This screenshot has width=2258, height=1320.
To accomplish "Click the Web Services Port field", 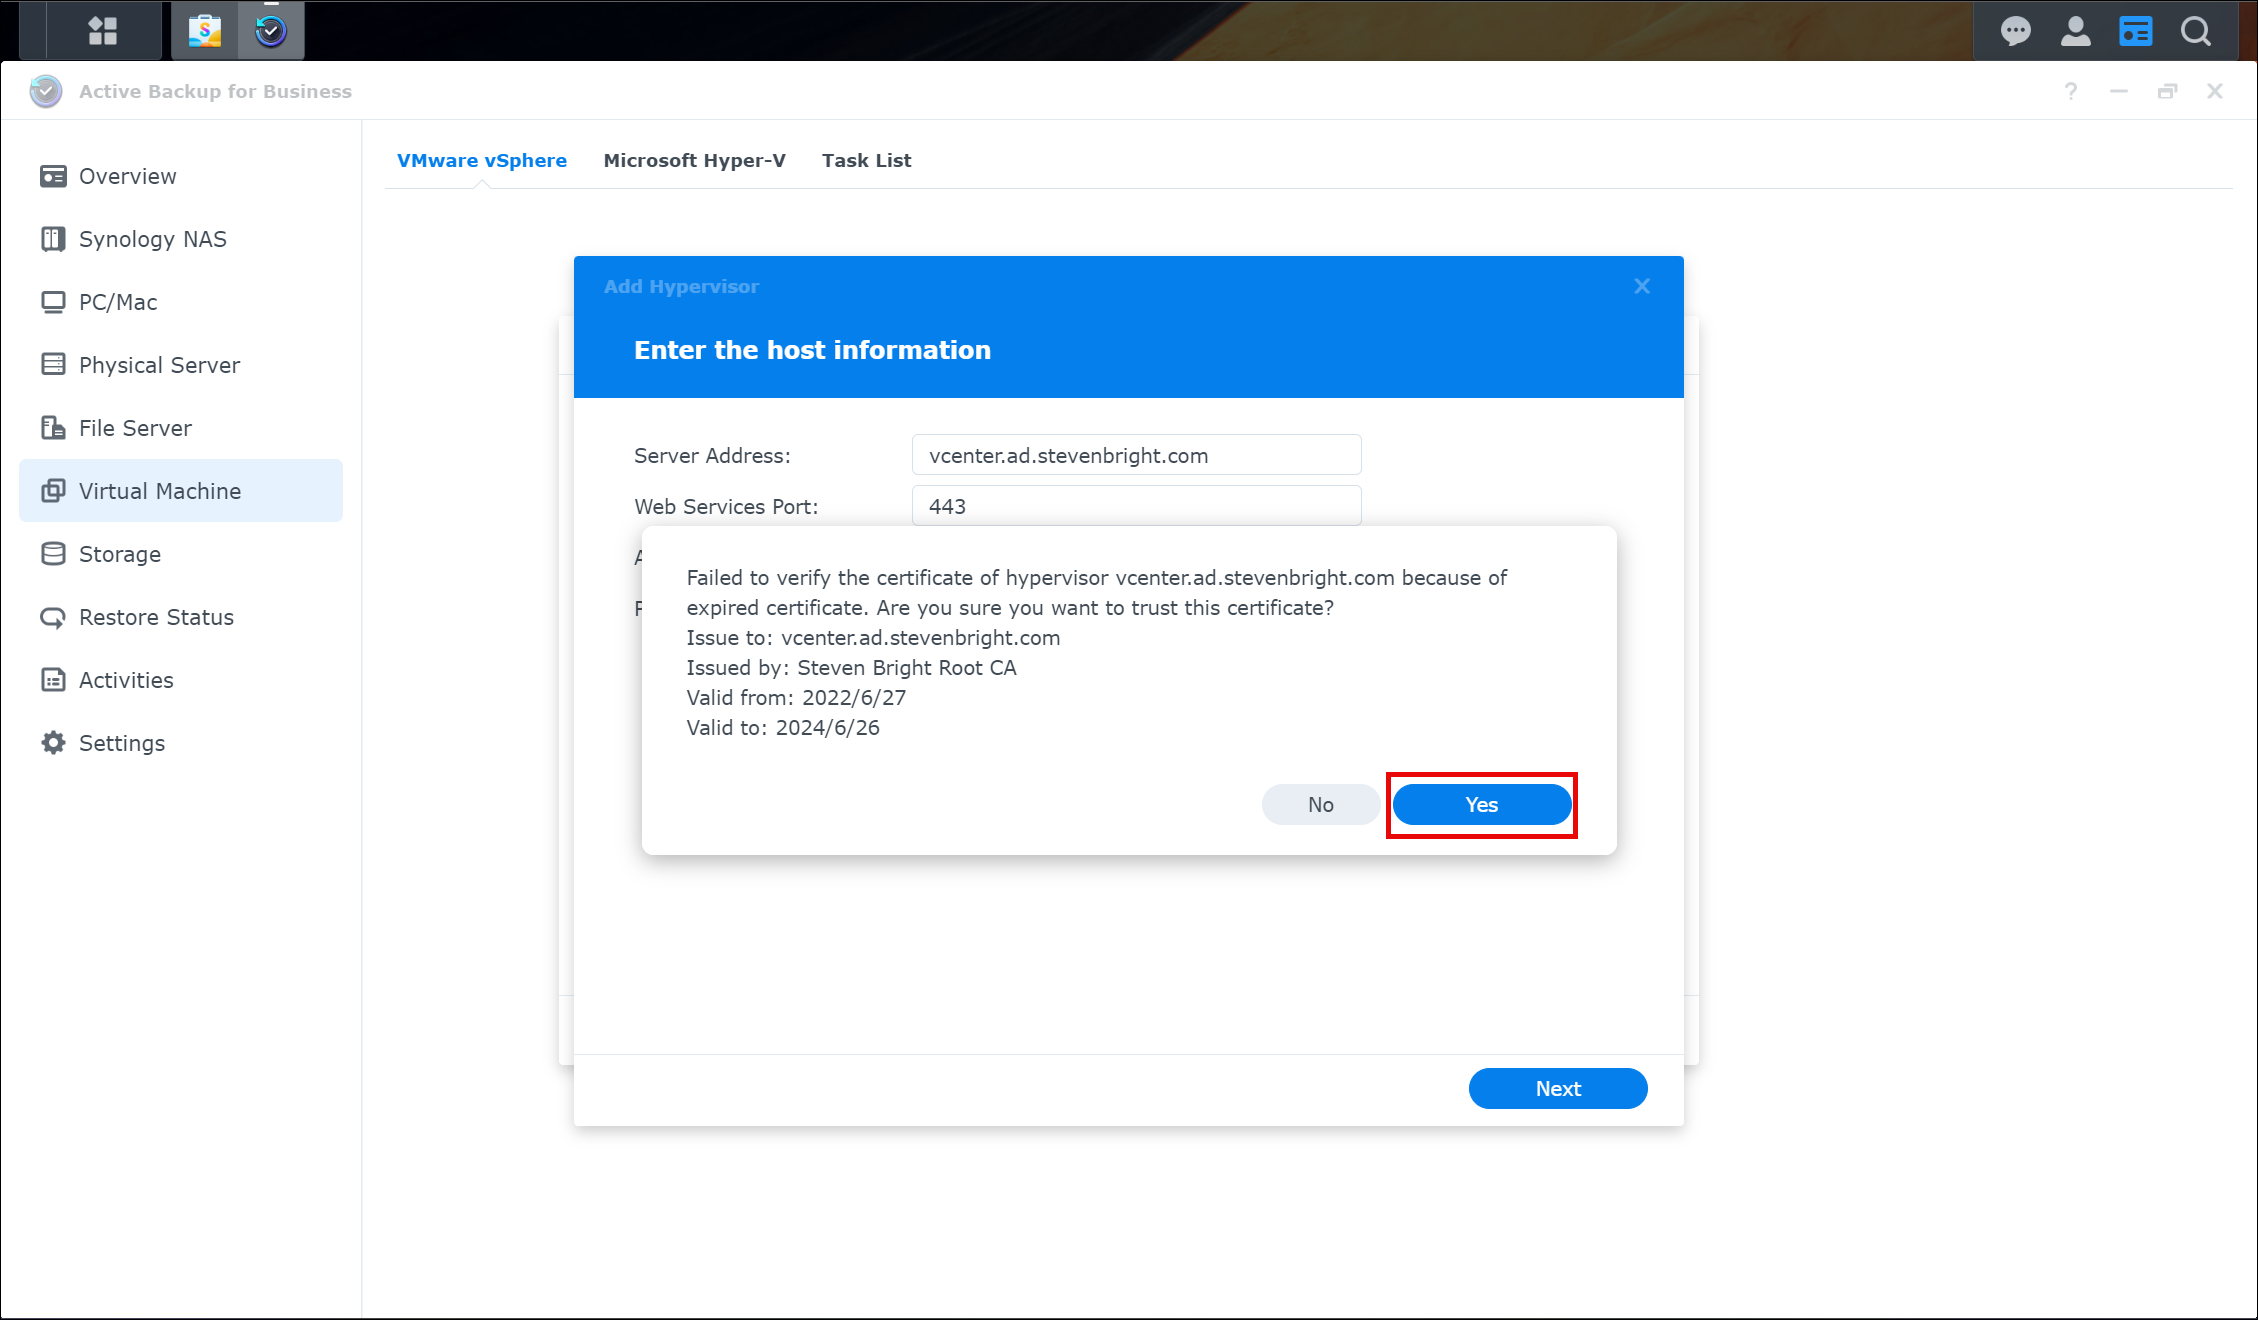I will [1136, 506].
